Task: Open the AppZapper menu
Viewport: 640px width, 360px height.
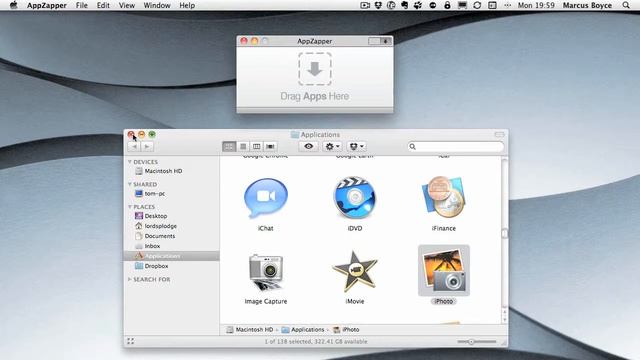Action: click(47, 5)
